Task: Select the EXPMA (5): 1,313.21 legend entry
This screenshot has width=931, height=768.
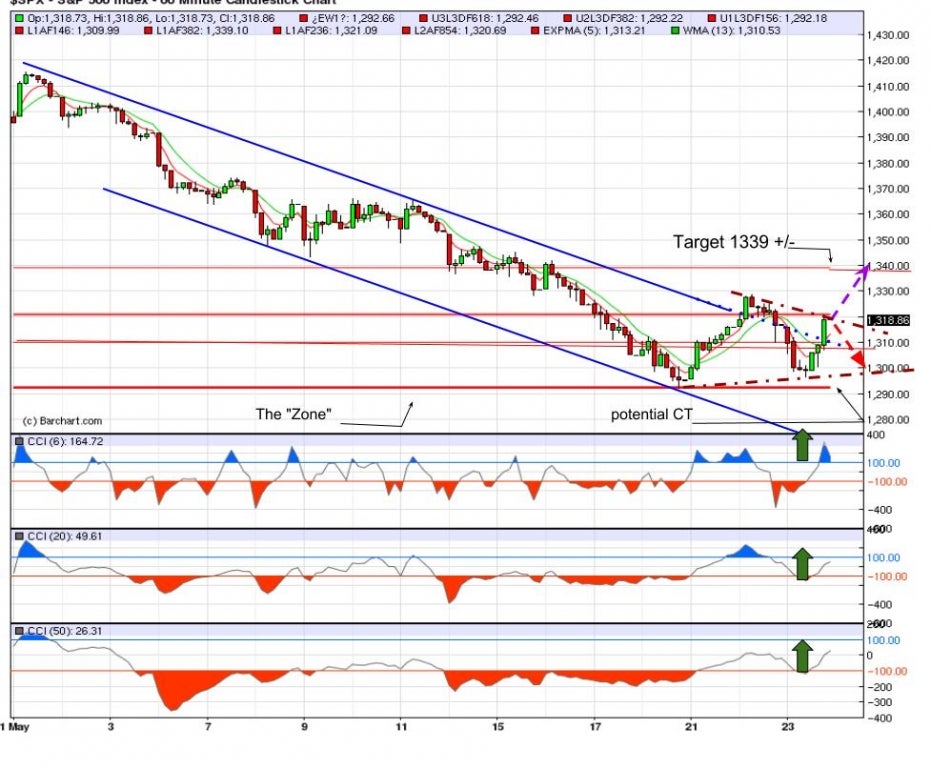Action: [588, 30]
